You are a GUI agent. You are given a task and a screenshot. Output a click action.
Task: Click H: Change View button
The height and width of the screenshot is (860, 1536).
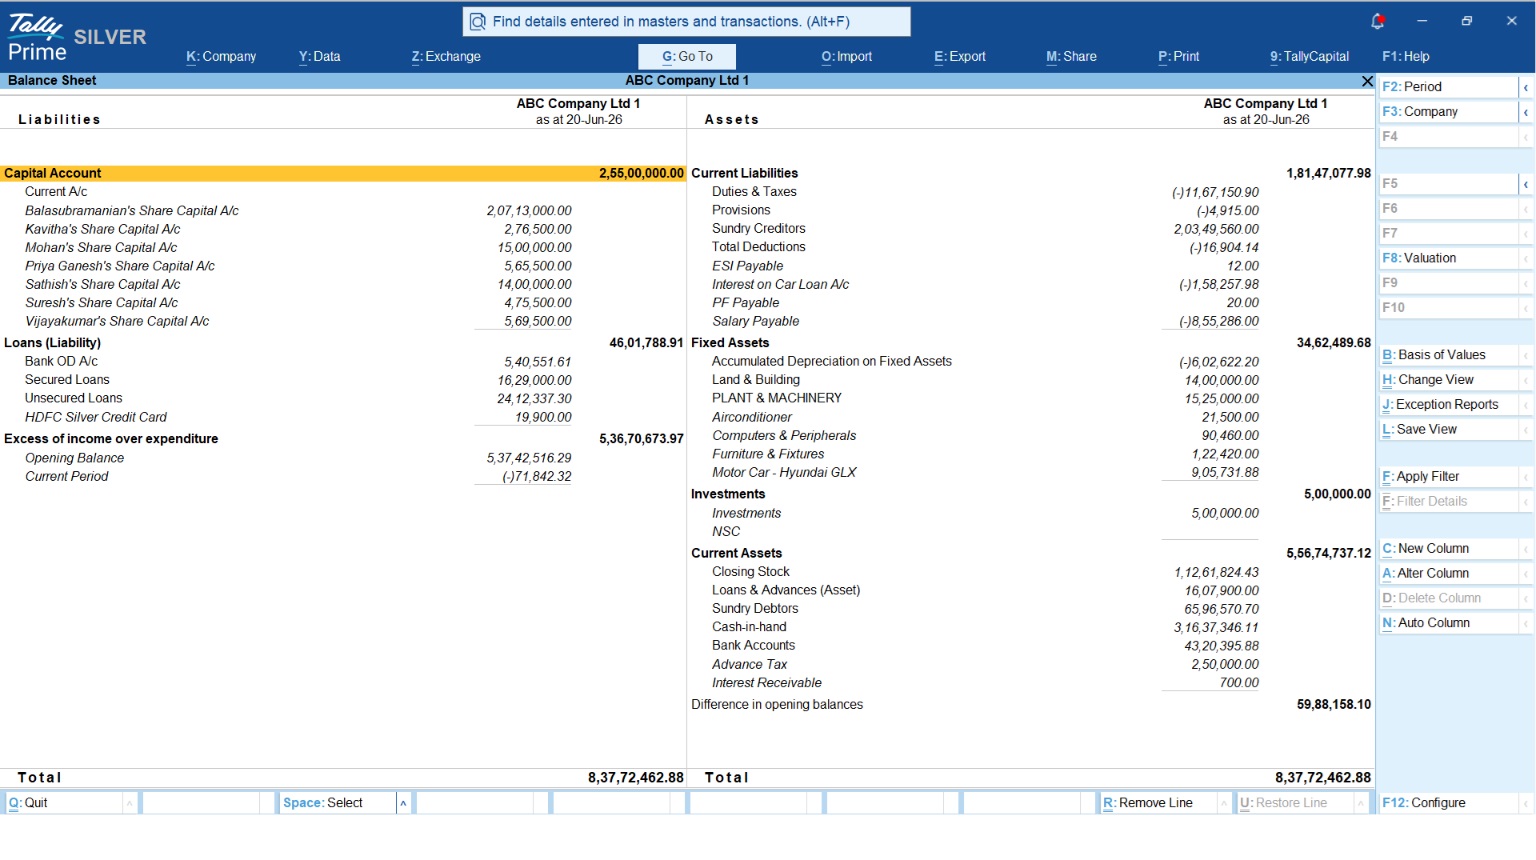1449,380
